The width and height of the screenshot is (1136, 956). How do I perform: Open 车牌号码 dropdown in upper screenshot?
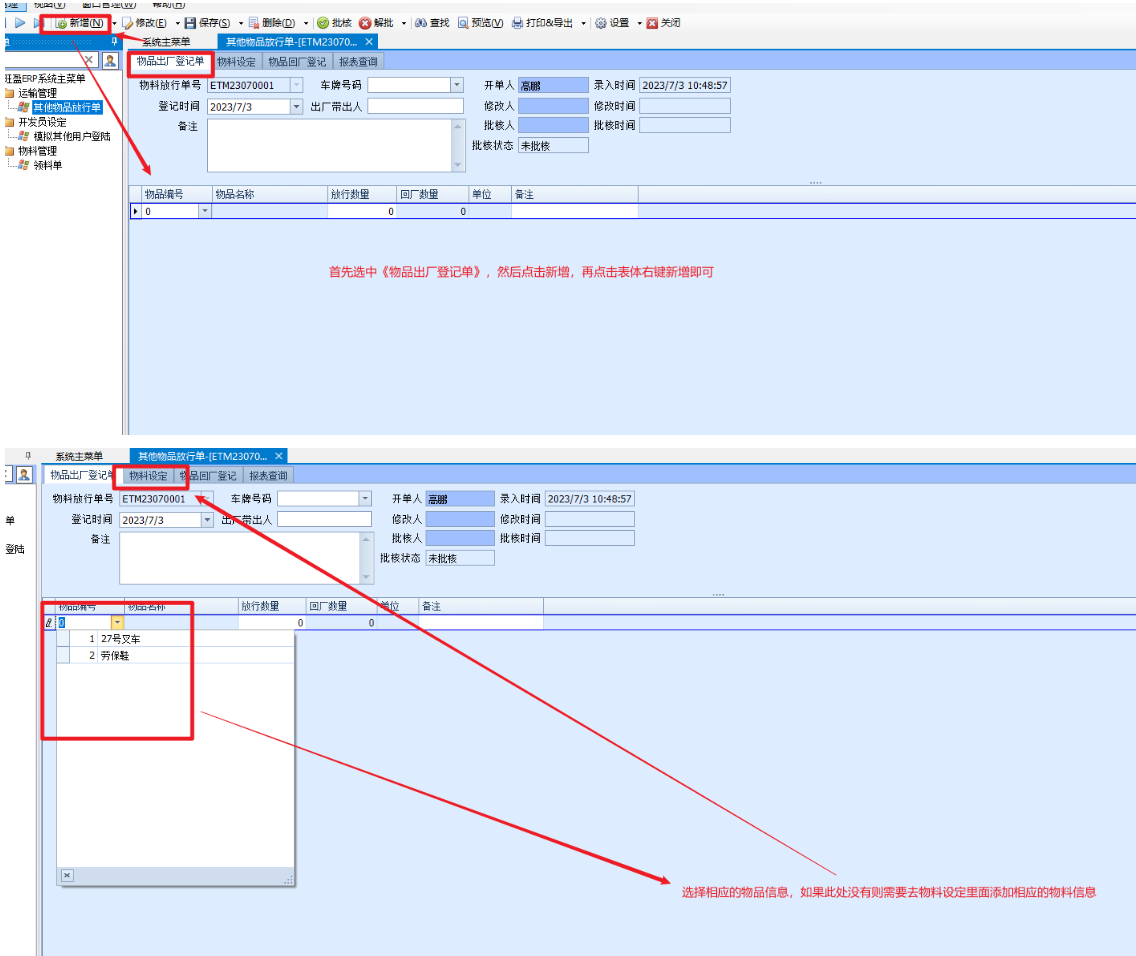click(x=456, y=85)
